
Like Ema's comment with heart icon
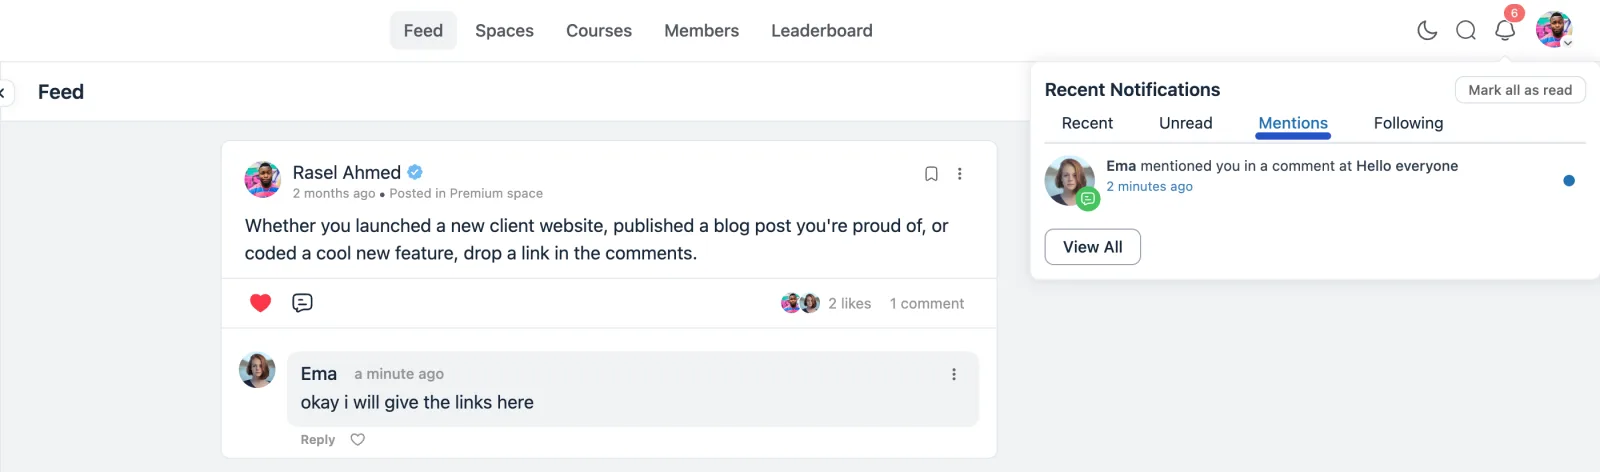coord(358,440)
